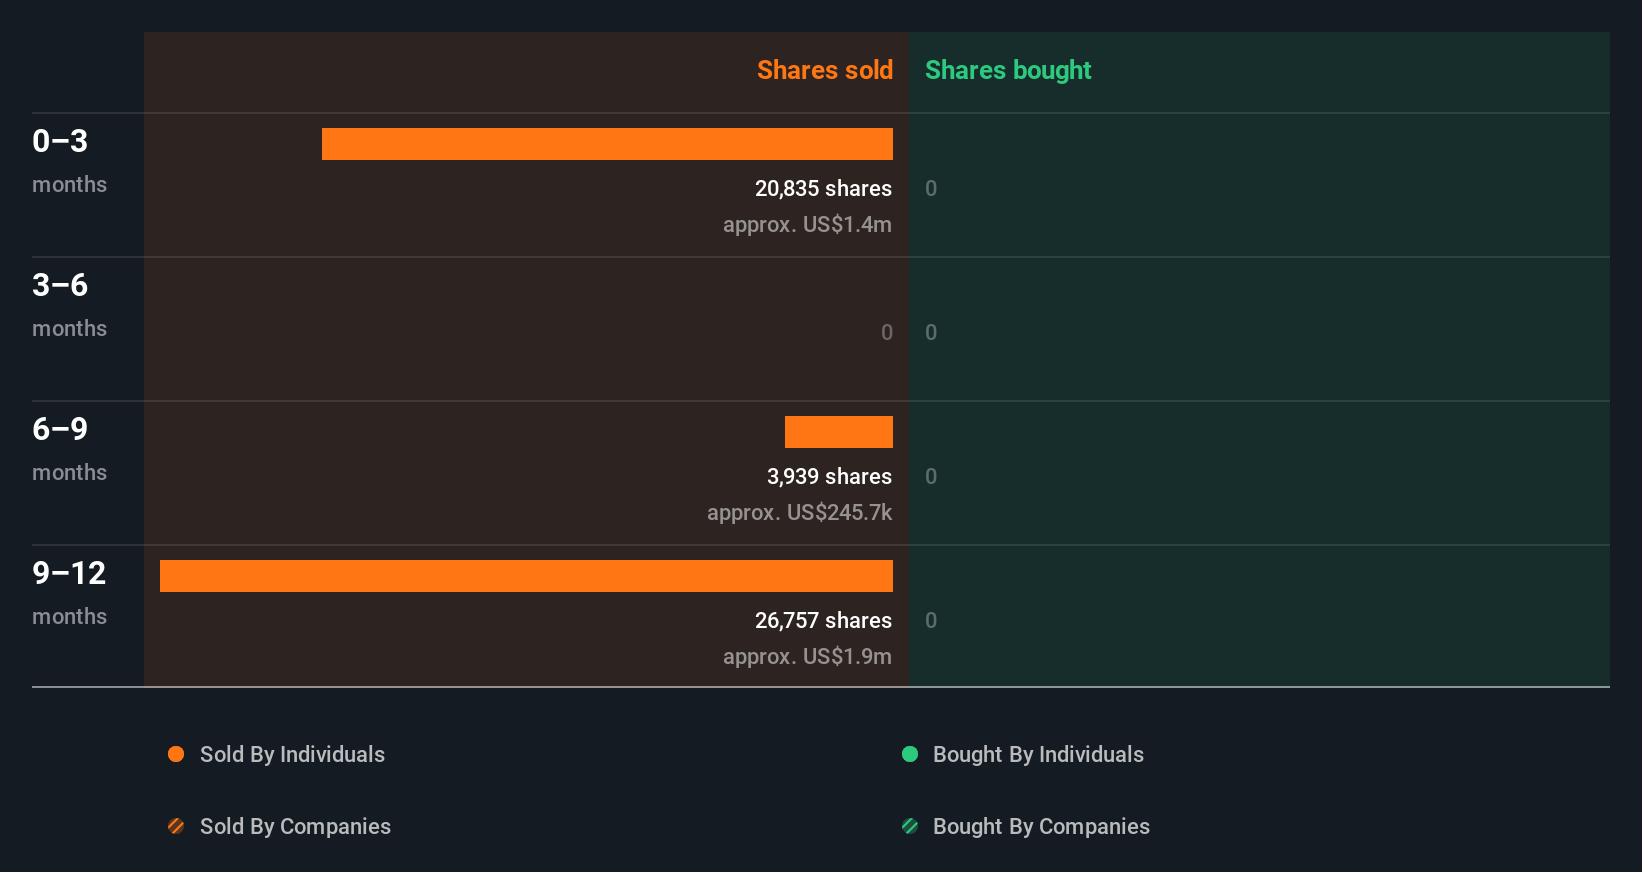Click the approx. US$1.4m label
Viewport: 1642px width, 872px height.
pos(807,225)
